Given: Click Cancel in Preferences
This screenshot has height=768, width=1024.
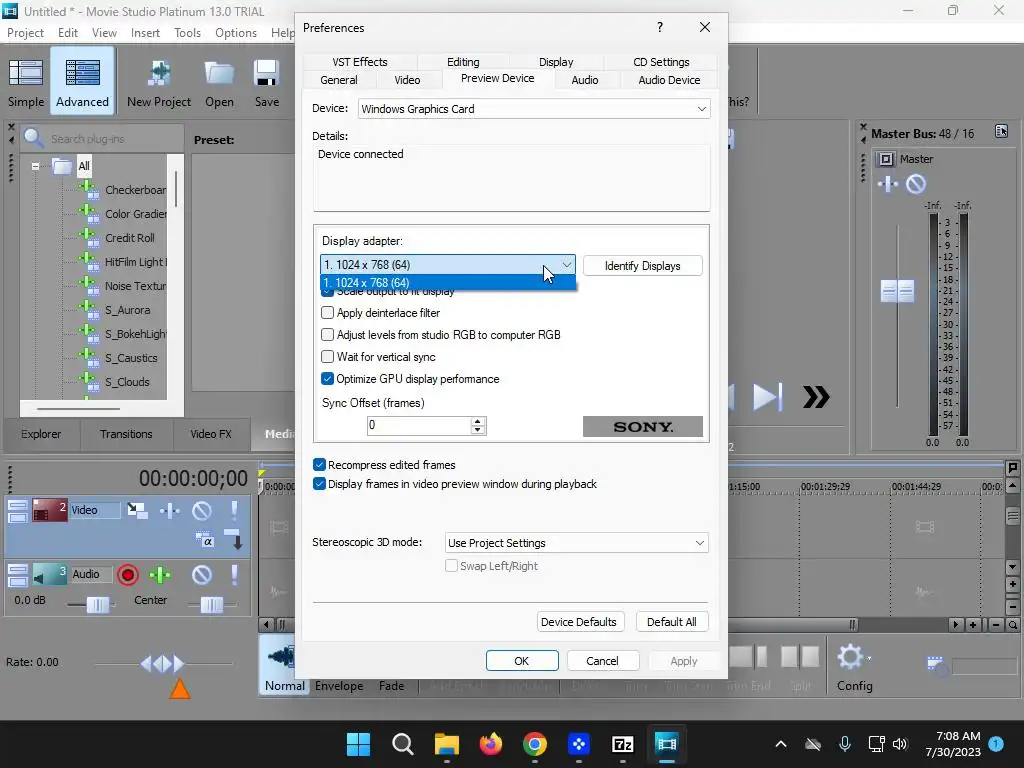Looking at the screenshot, I should [602, 661].
